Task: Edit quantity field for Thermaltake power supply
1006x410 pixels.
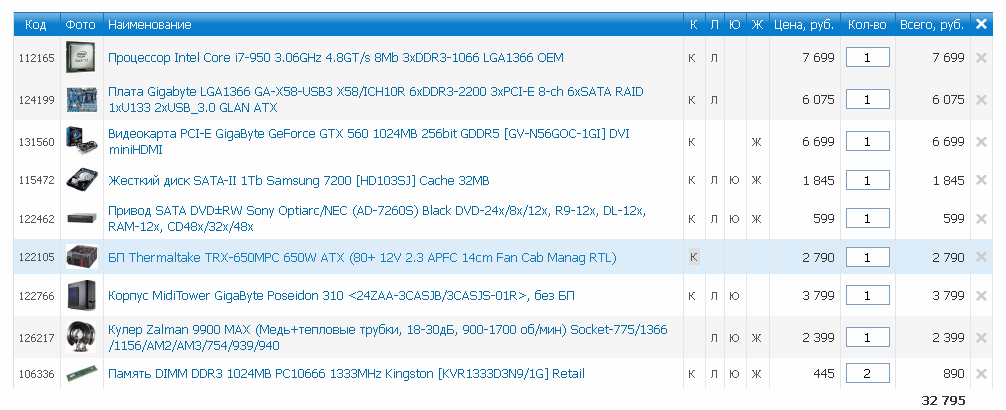Action: pyautogui.click(x=867, y=257)
